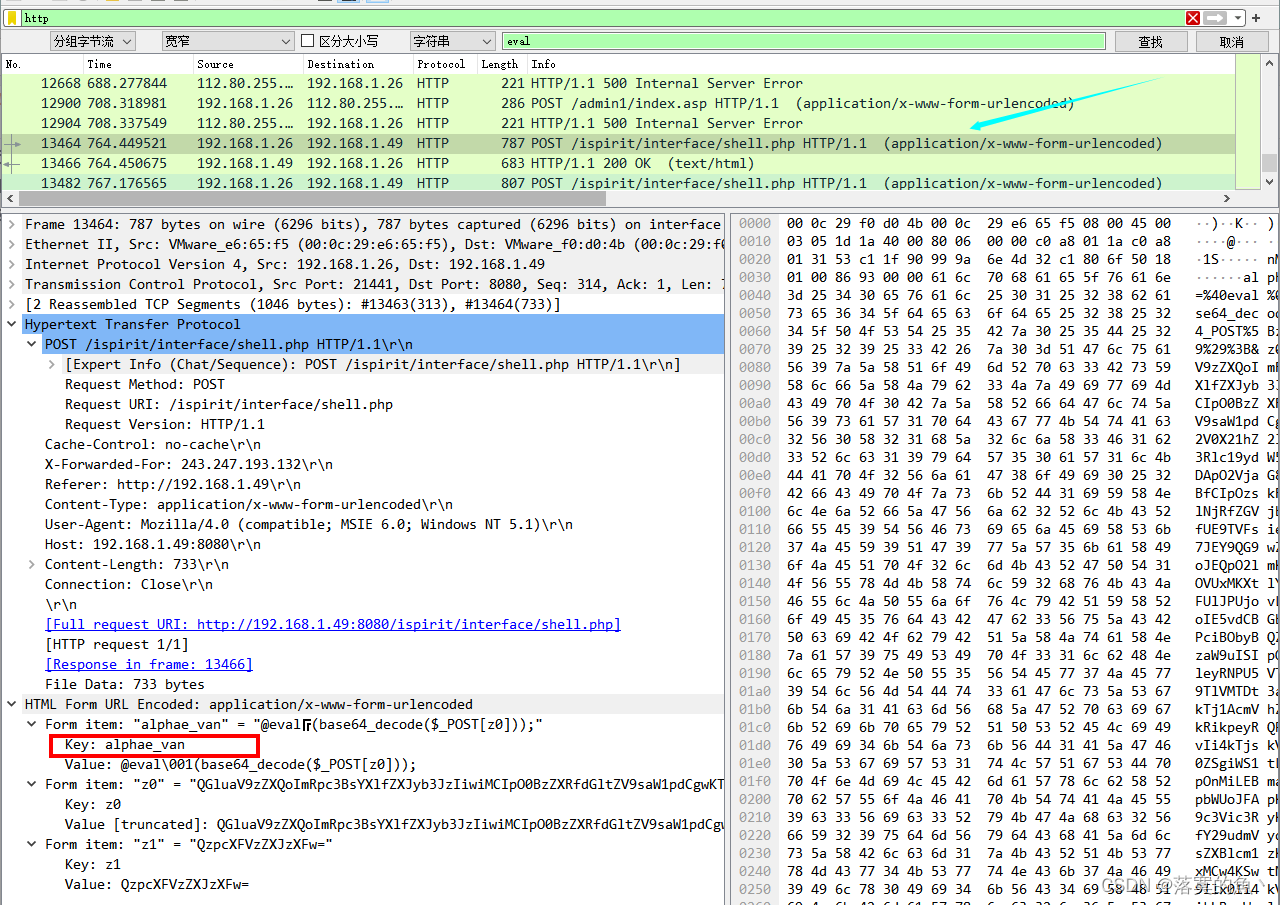This screenshot has height=905, width=1280.
Task: Open the Full request URI link
Action: click(x=333, y=624)
